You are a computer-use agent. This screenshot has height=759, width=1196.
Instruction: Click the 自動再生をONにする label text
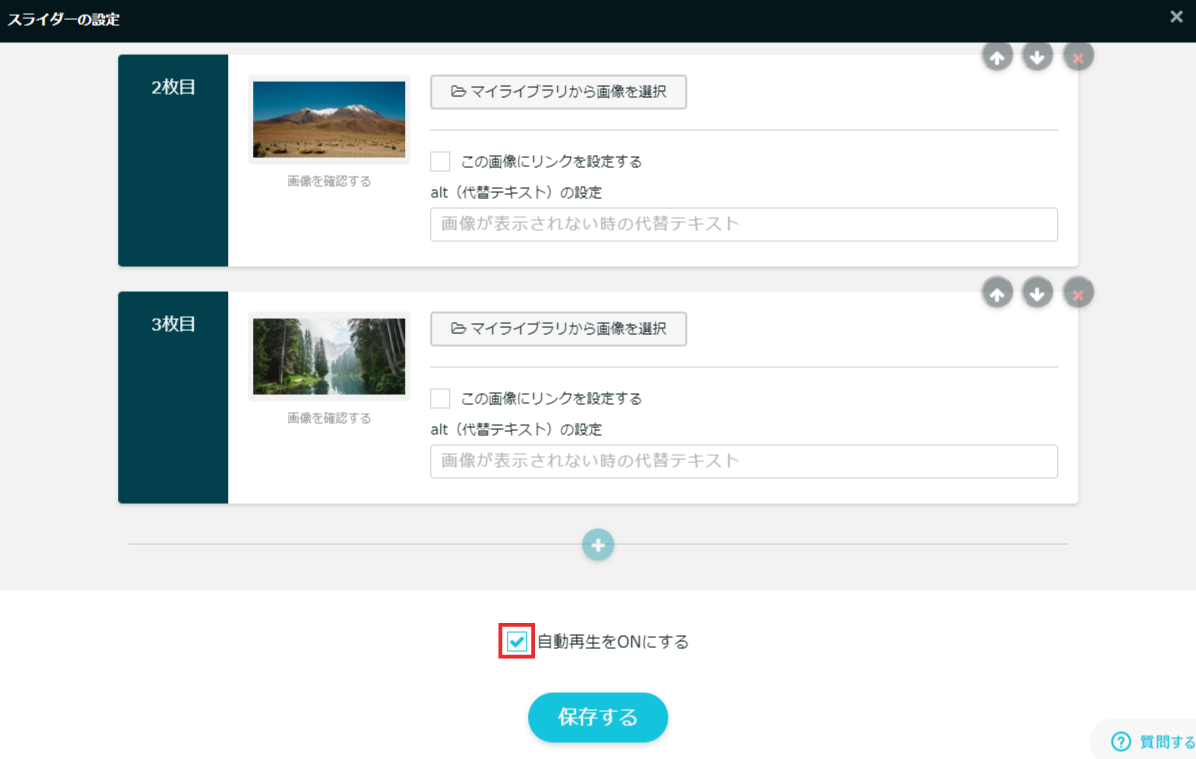613,642
